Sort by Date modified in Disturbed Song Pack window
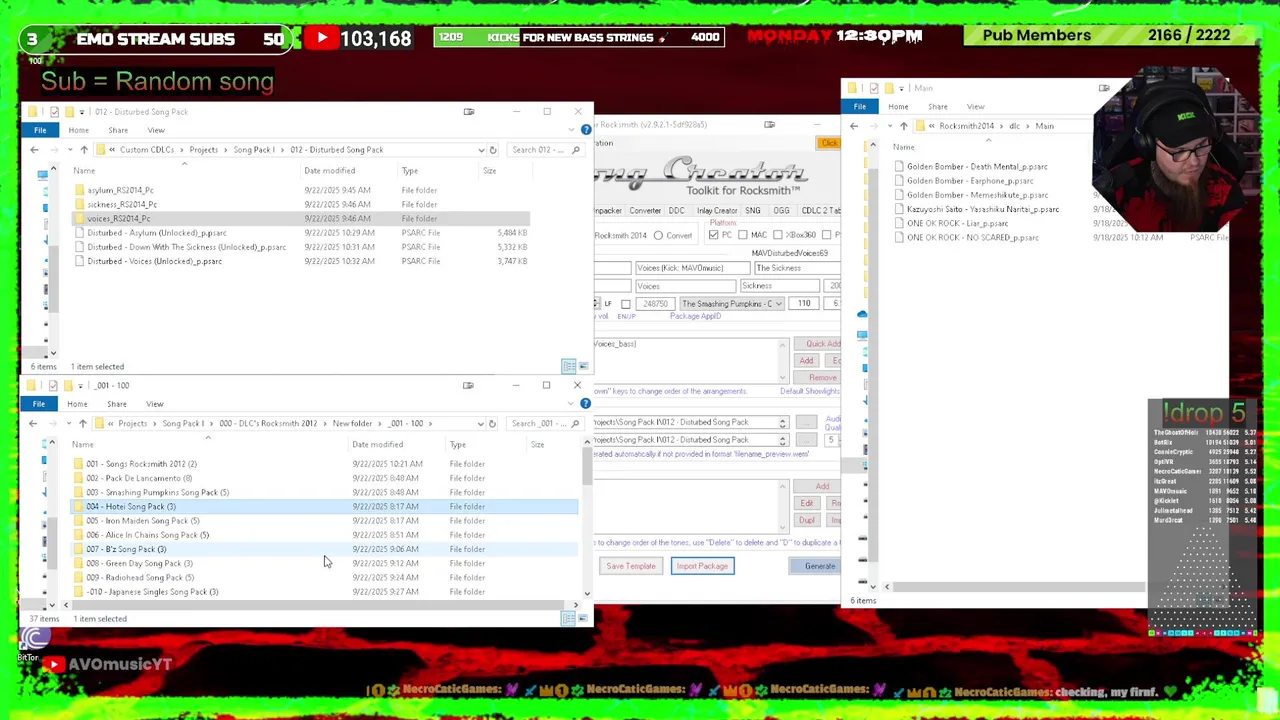1280x720 pixels. click(x=330, y=171)
